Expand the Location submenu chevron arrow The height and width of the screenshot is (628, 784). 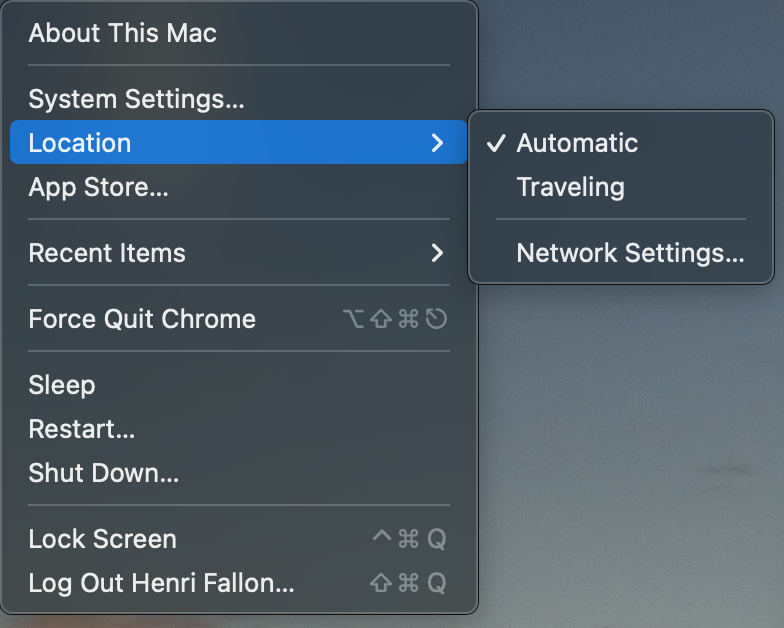point(437,143)
